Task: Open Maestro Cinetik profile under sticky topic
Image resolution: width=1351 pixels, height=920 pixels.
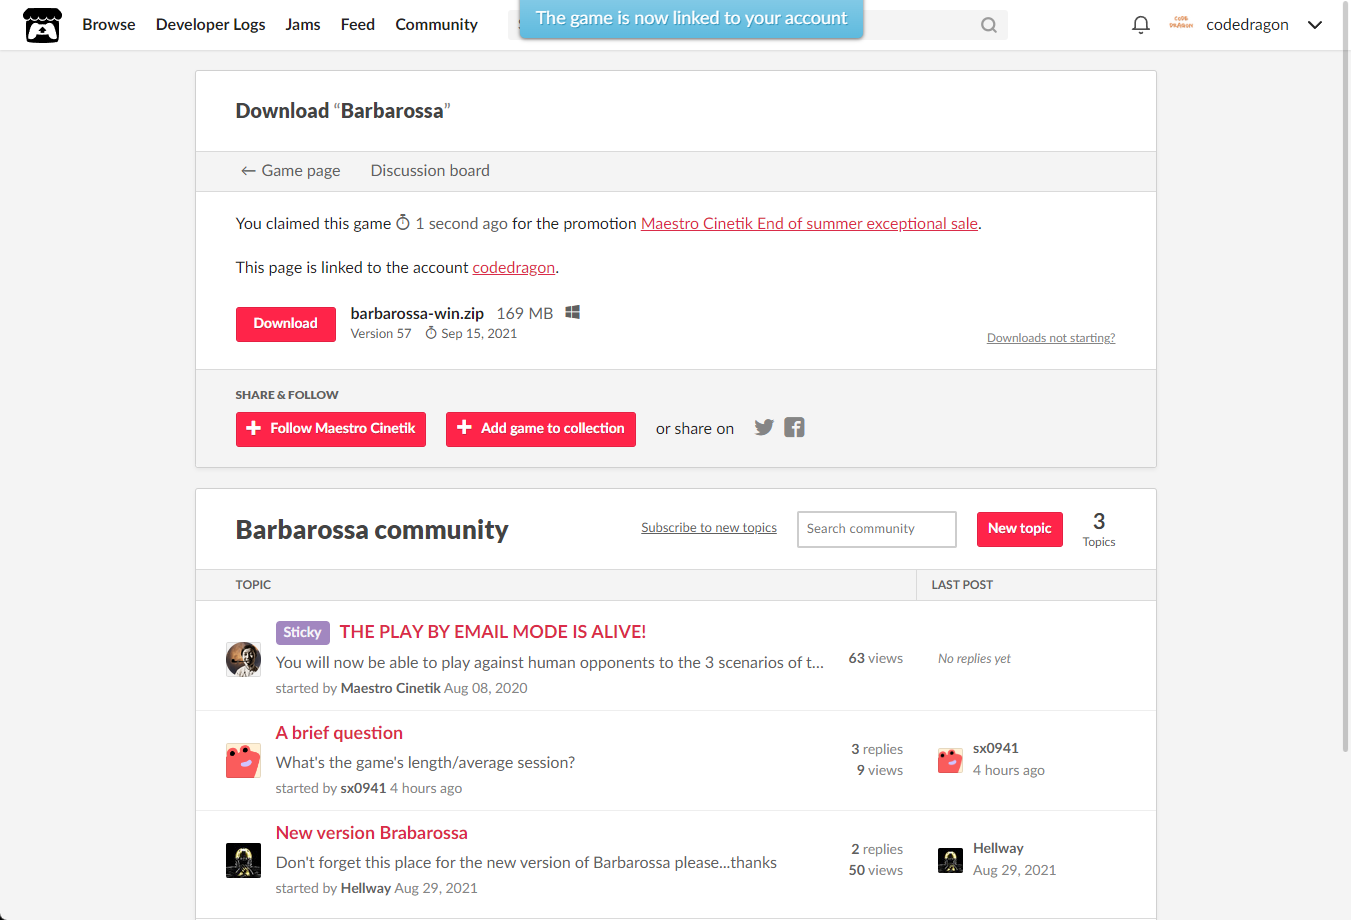Action: tap(391, 688)
